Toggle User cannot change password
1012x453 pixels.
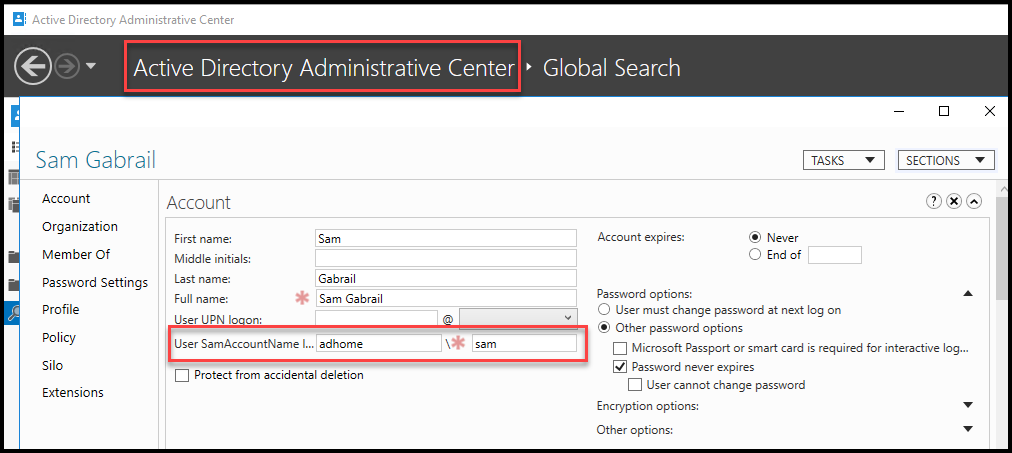636,385
